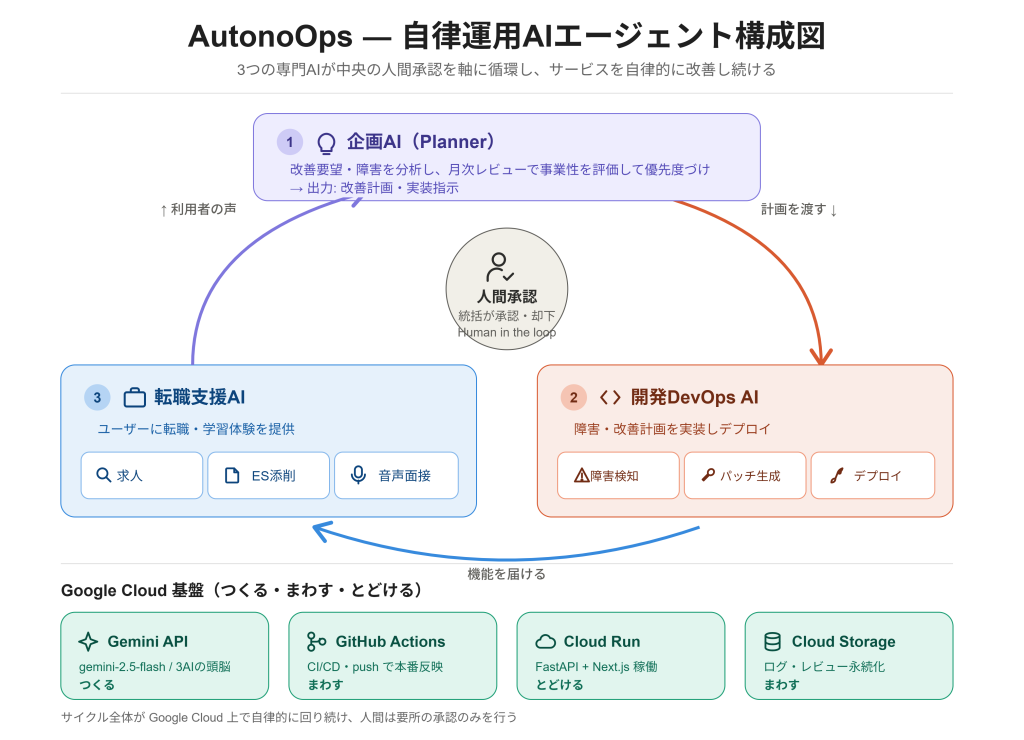The image size is (1024, 740).
Task: Click the cloud icon beside Cloud Run
Action: pyautogui.click(x=545, y=641)
